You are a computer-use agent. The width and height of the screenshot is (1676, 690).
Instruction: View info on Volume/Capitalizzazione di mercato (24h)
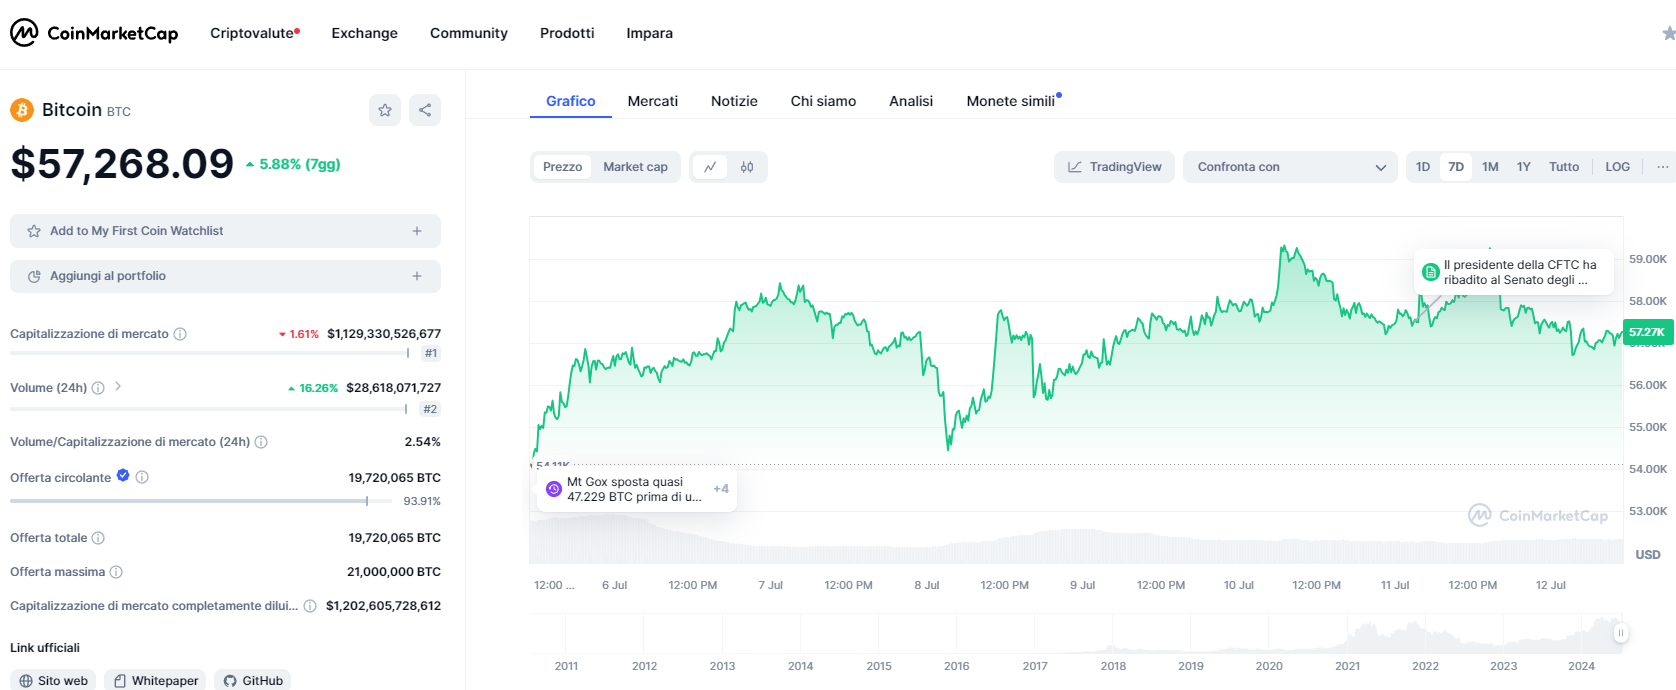click(261, 442)
